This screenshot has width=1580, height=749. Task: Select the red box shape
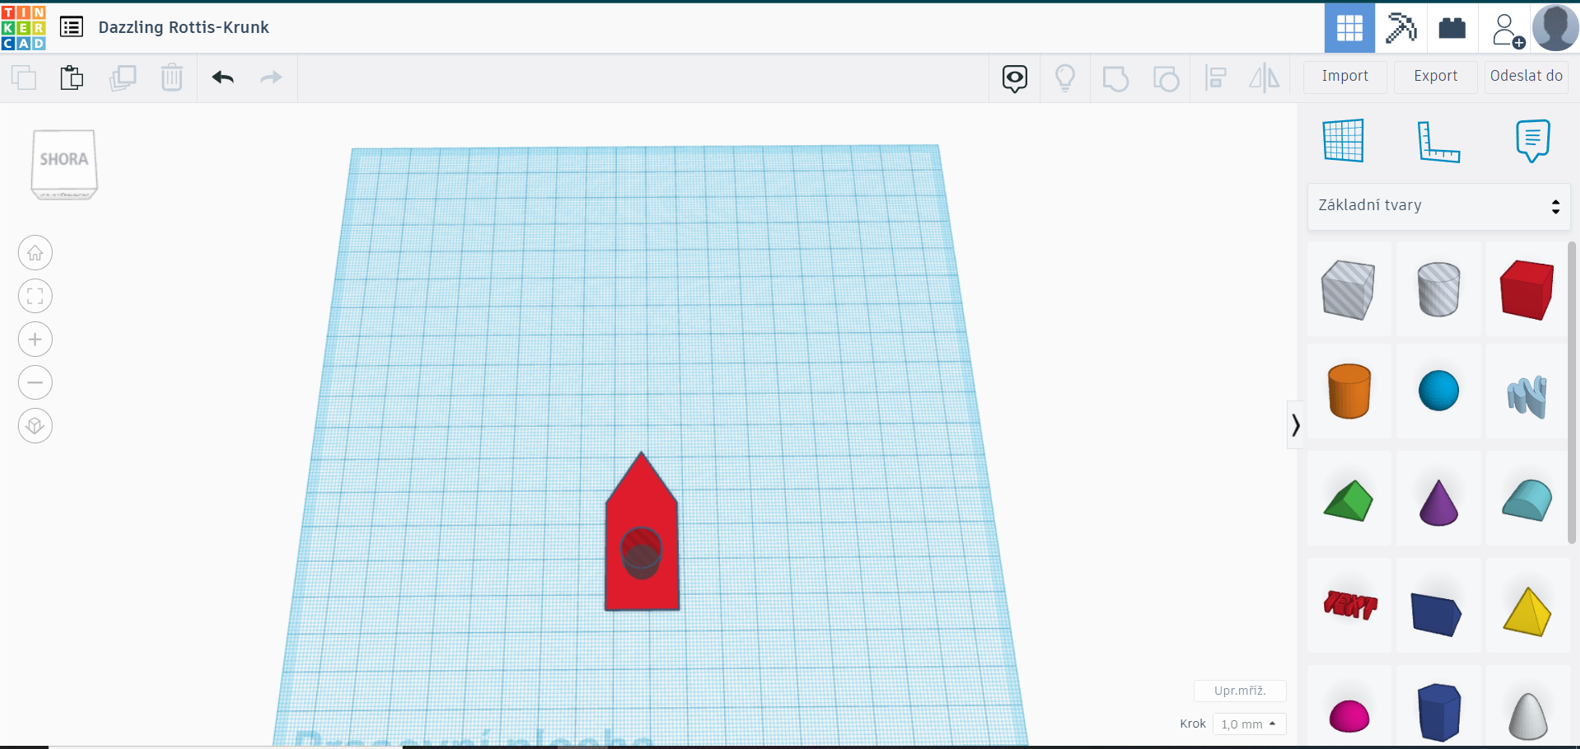click(1526, 290)
